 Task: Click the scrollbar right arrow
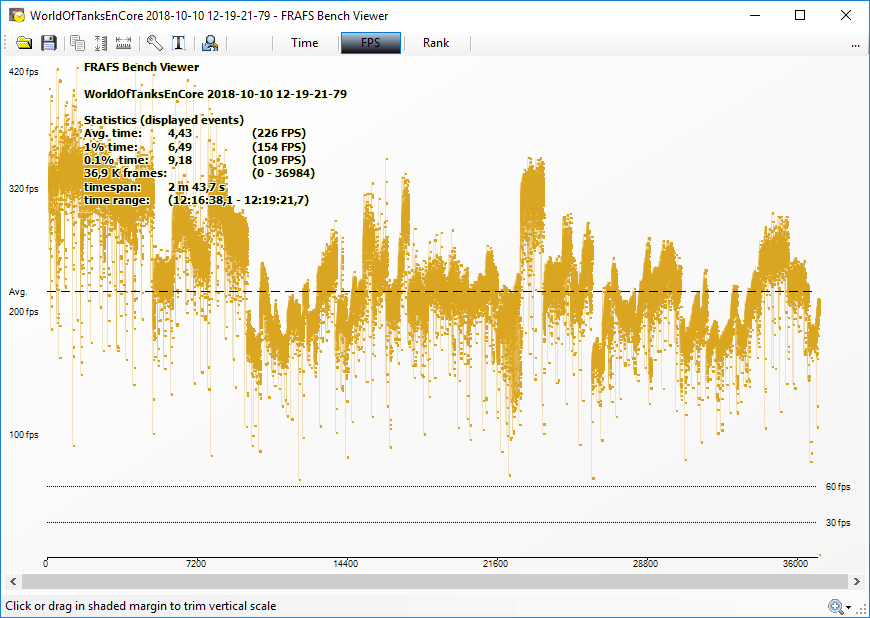pos(856,581)
